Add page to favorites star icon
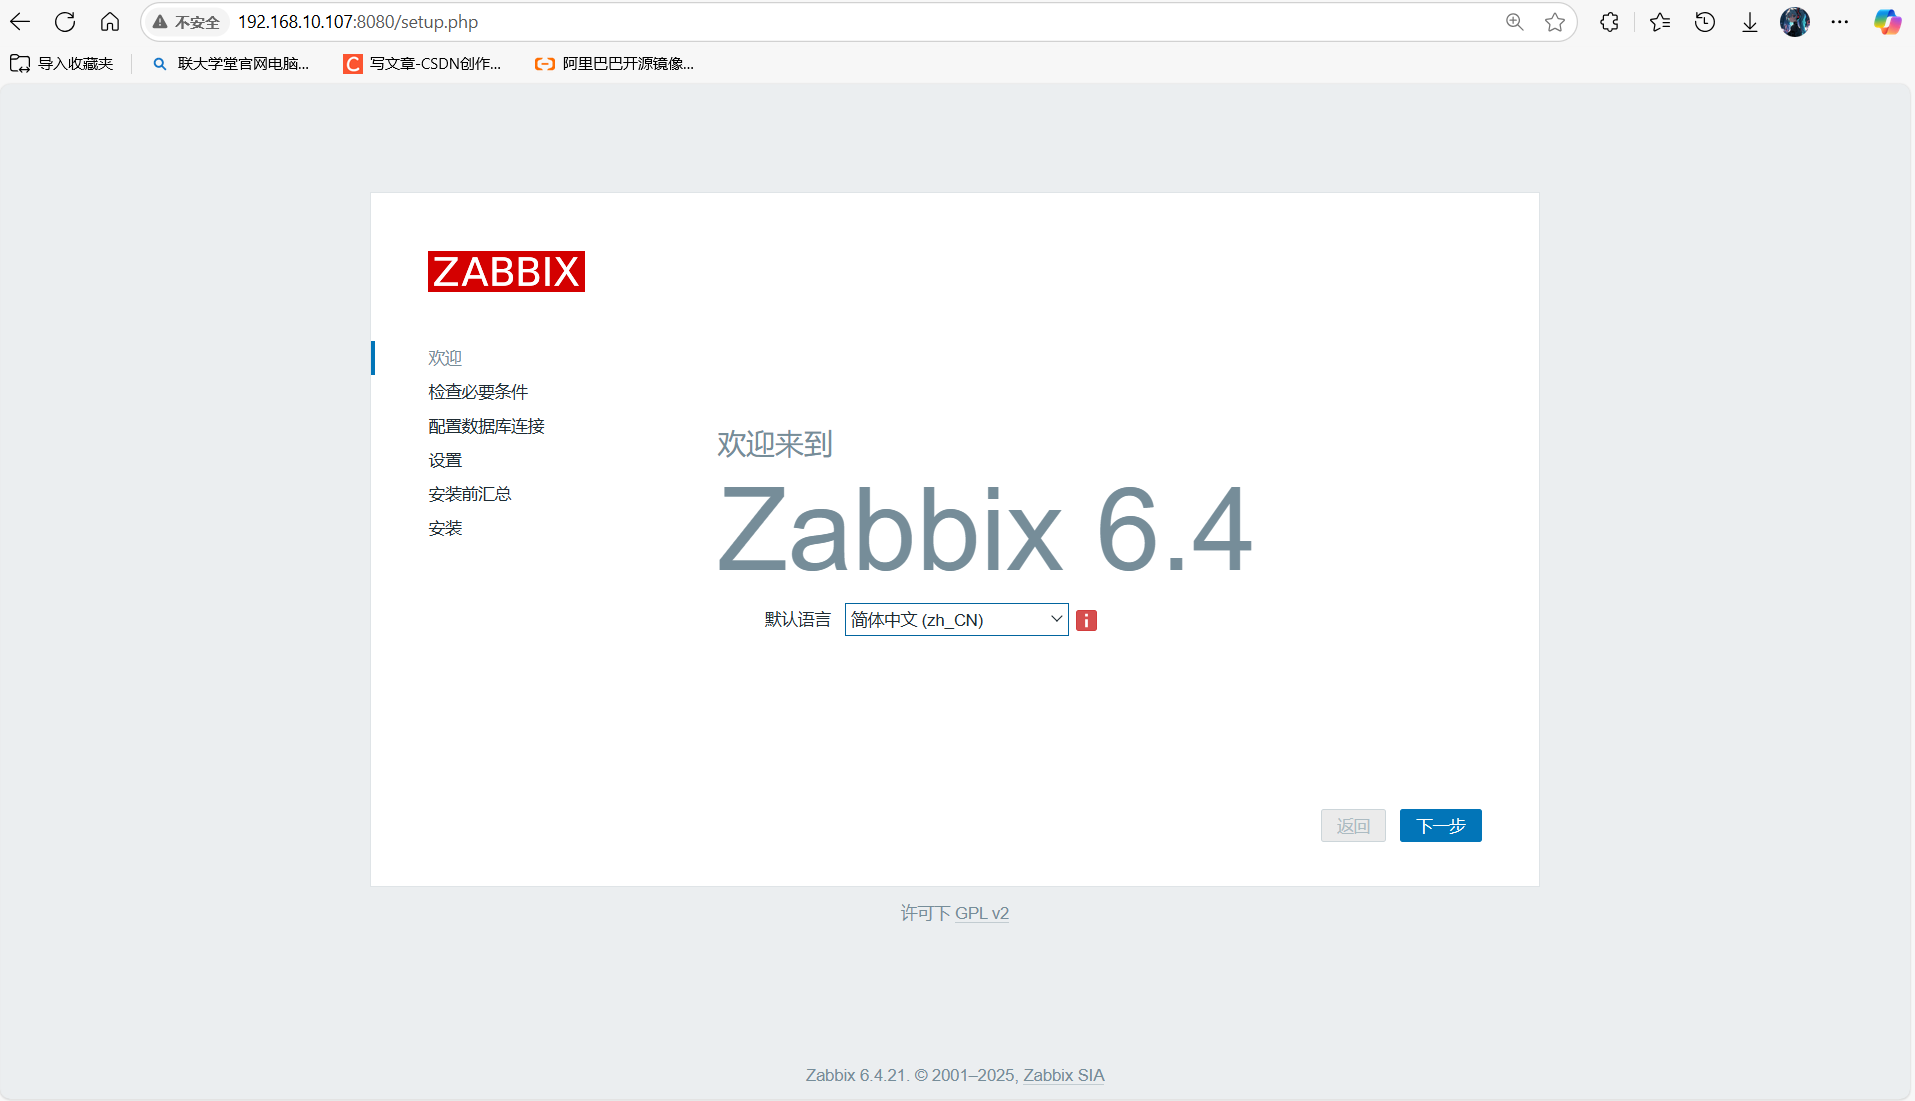1915x1101 pixels. point(1555,22)
